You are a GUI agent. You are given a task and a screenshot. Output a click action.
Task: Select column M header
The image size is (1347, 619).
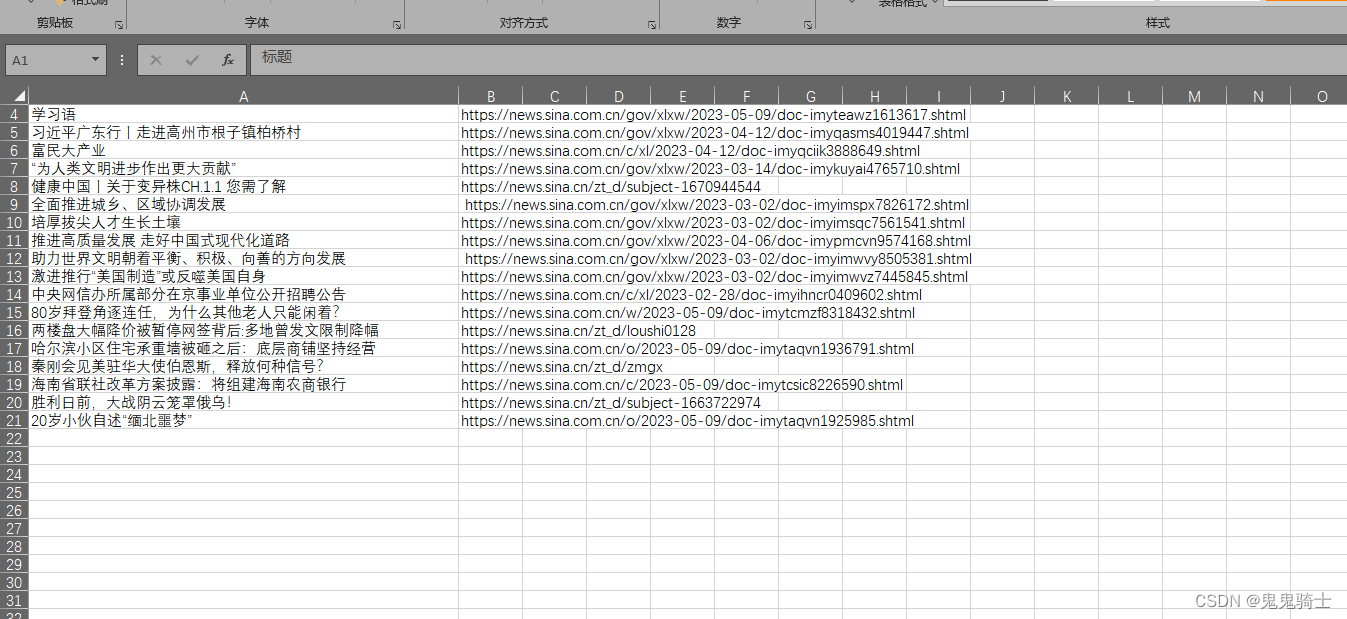point(1195,96)
